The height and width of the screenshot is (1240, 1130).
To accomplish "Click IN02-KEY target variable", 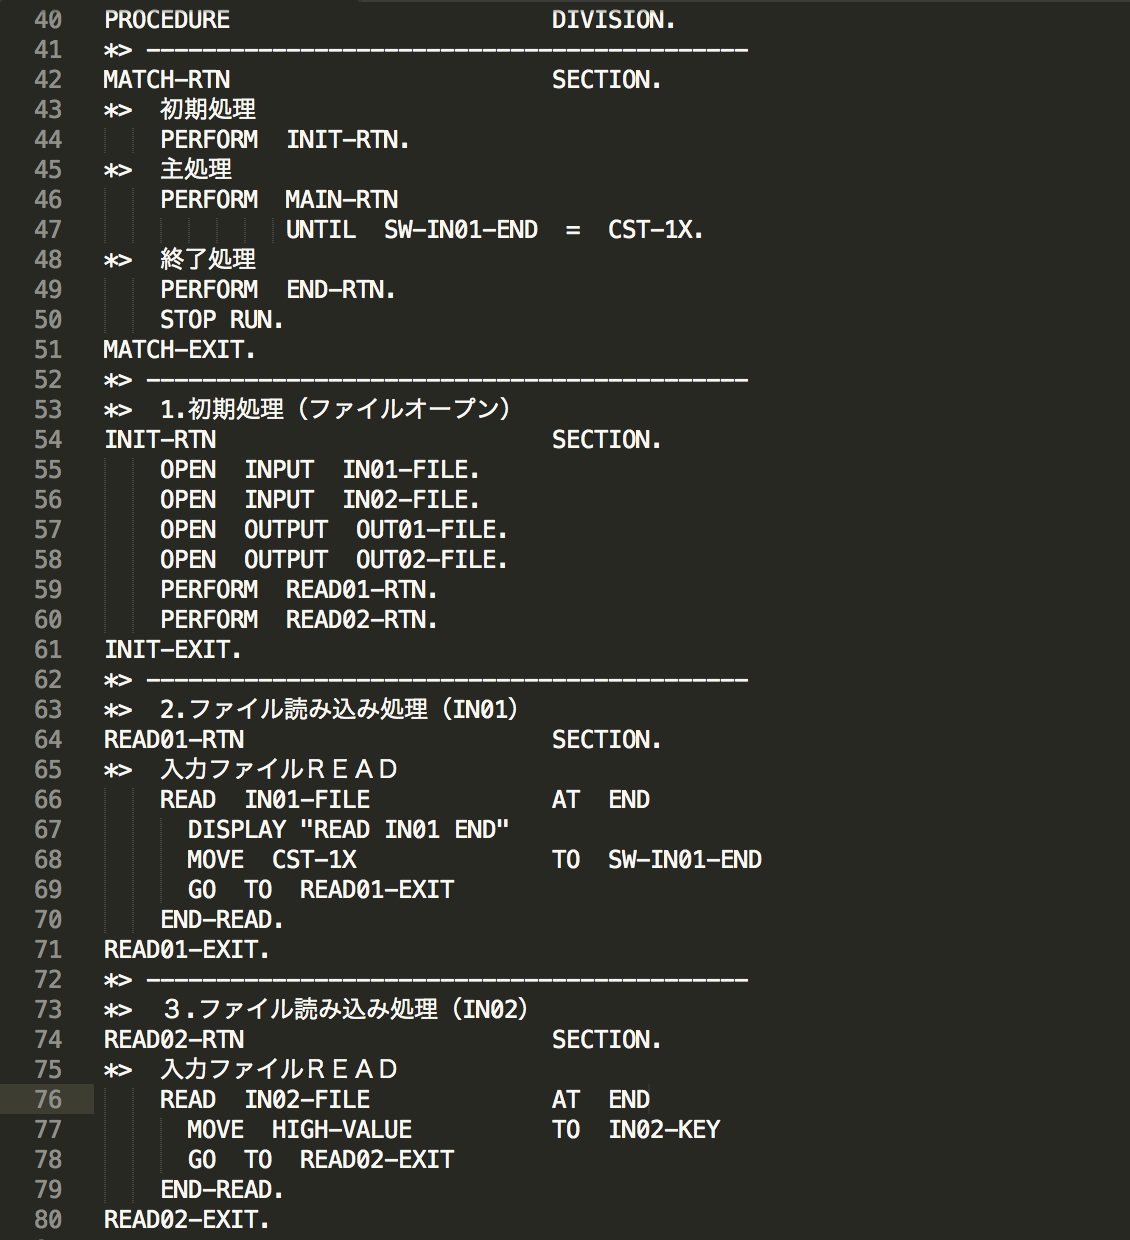I will pyautogui.click(x=664, y=1130).
